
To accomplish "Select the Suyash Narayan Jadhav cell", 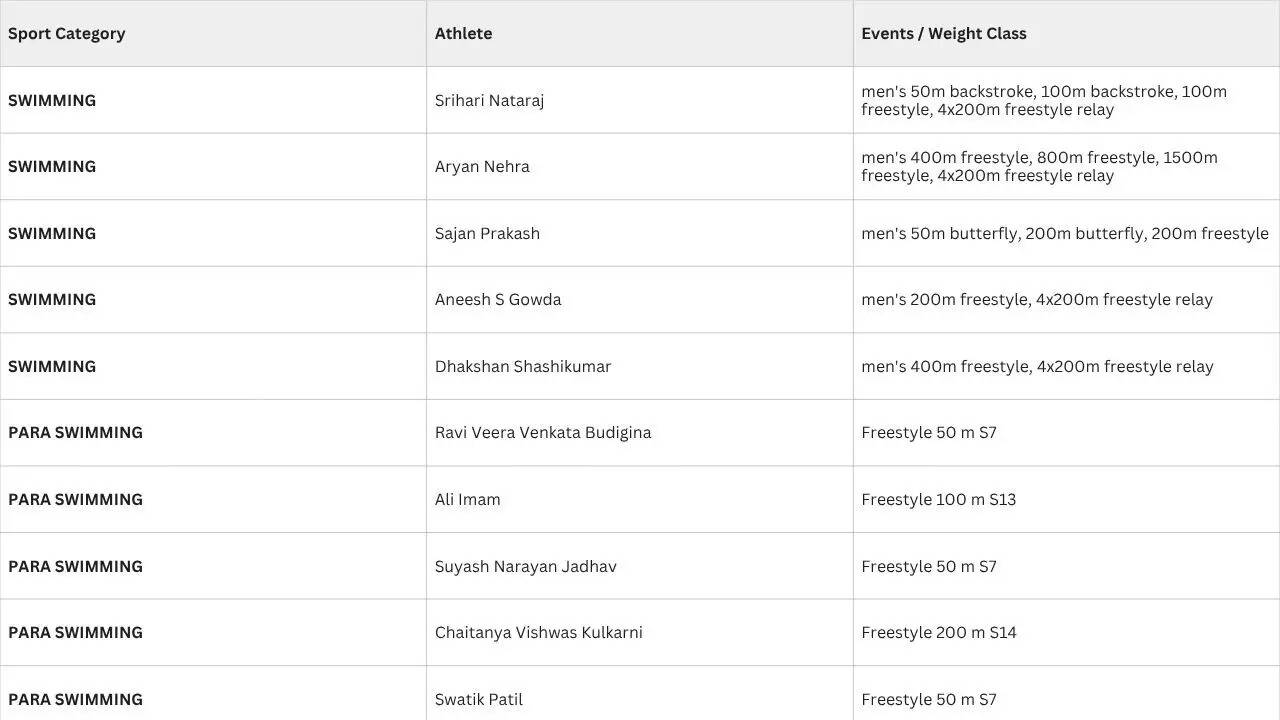I will [x=640, y=566].
